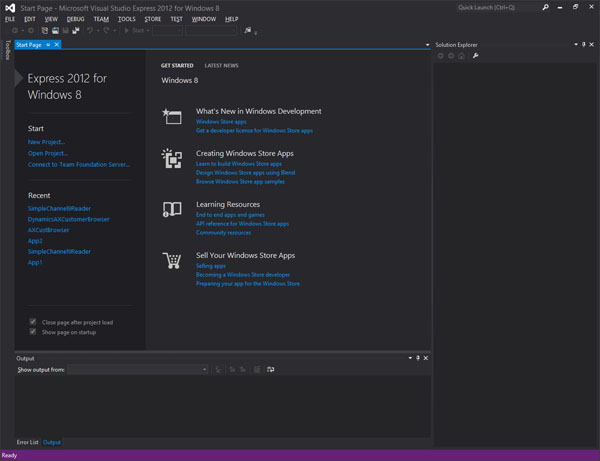Screen dimensions: 600x461
Task: Click the Solution Explorer Back icon
Action: (441, 56)
